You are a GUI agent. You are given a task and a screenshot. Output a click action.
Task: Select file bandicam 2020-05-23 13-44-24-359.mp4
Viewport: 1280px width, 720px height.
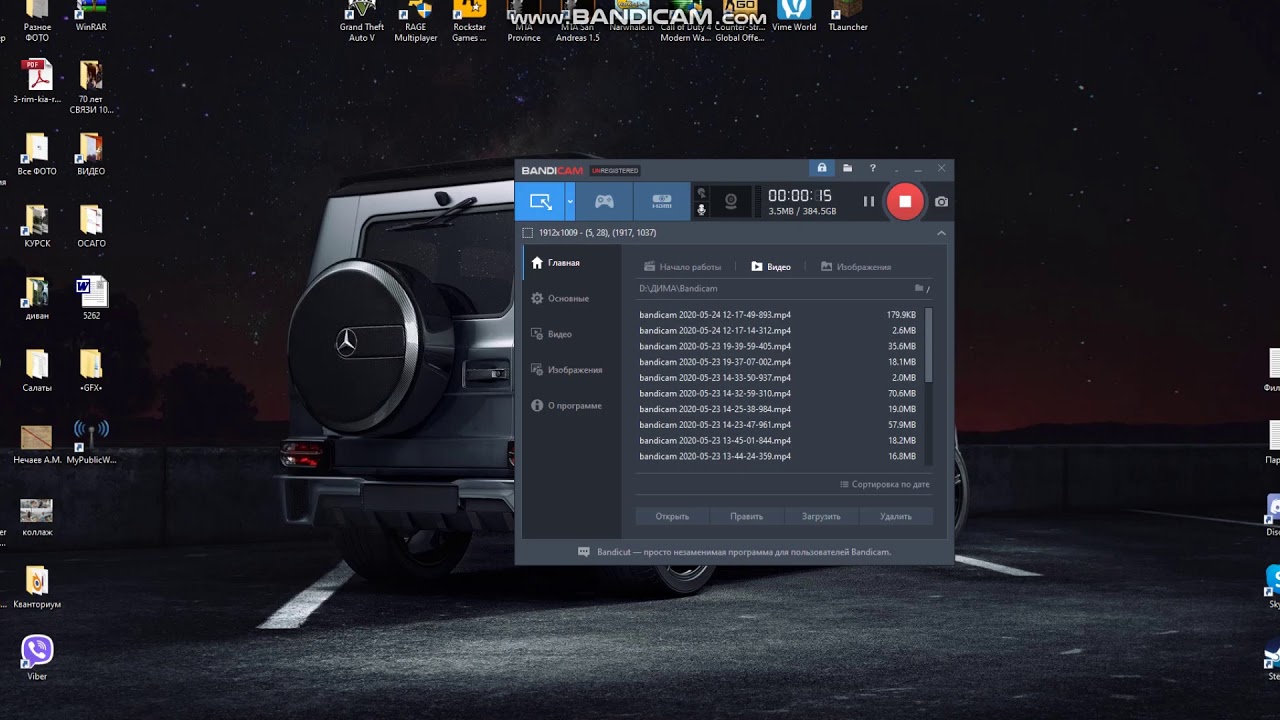pyautogui.click(x=779, y=456)
